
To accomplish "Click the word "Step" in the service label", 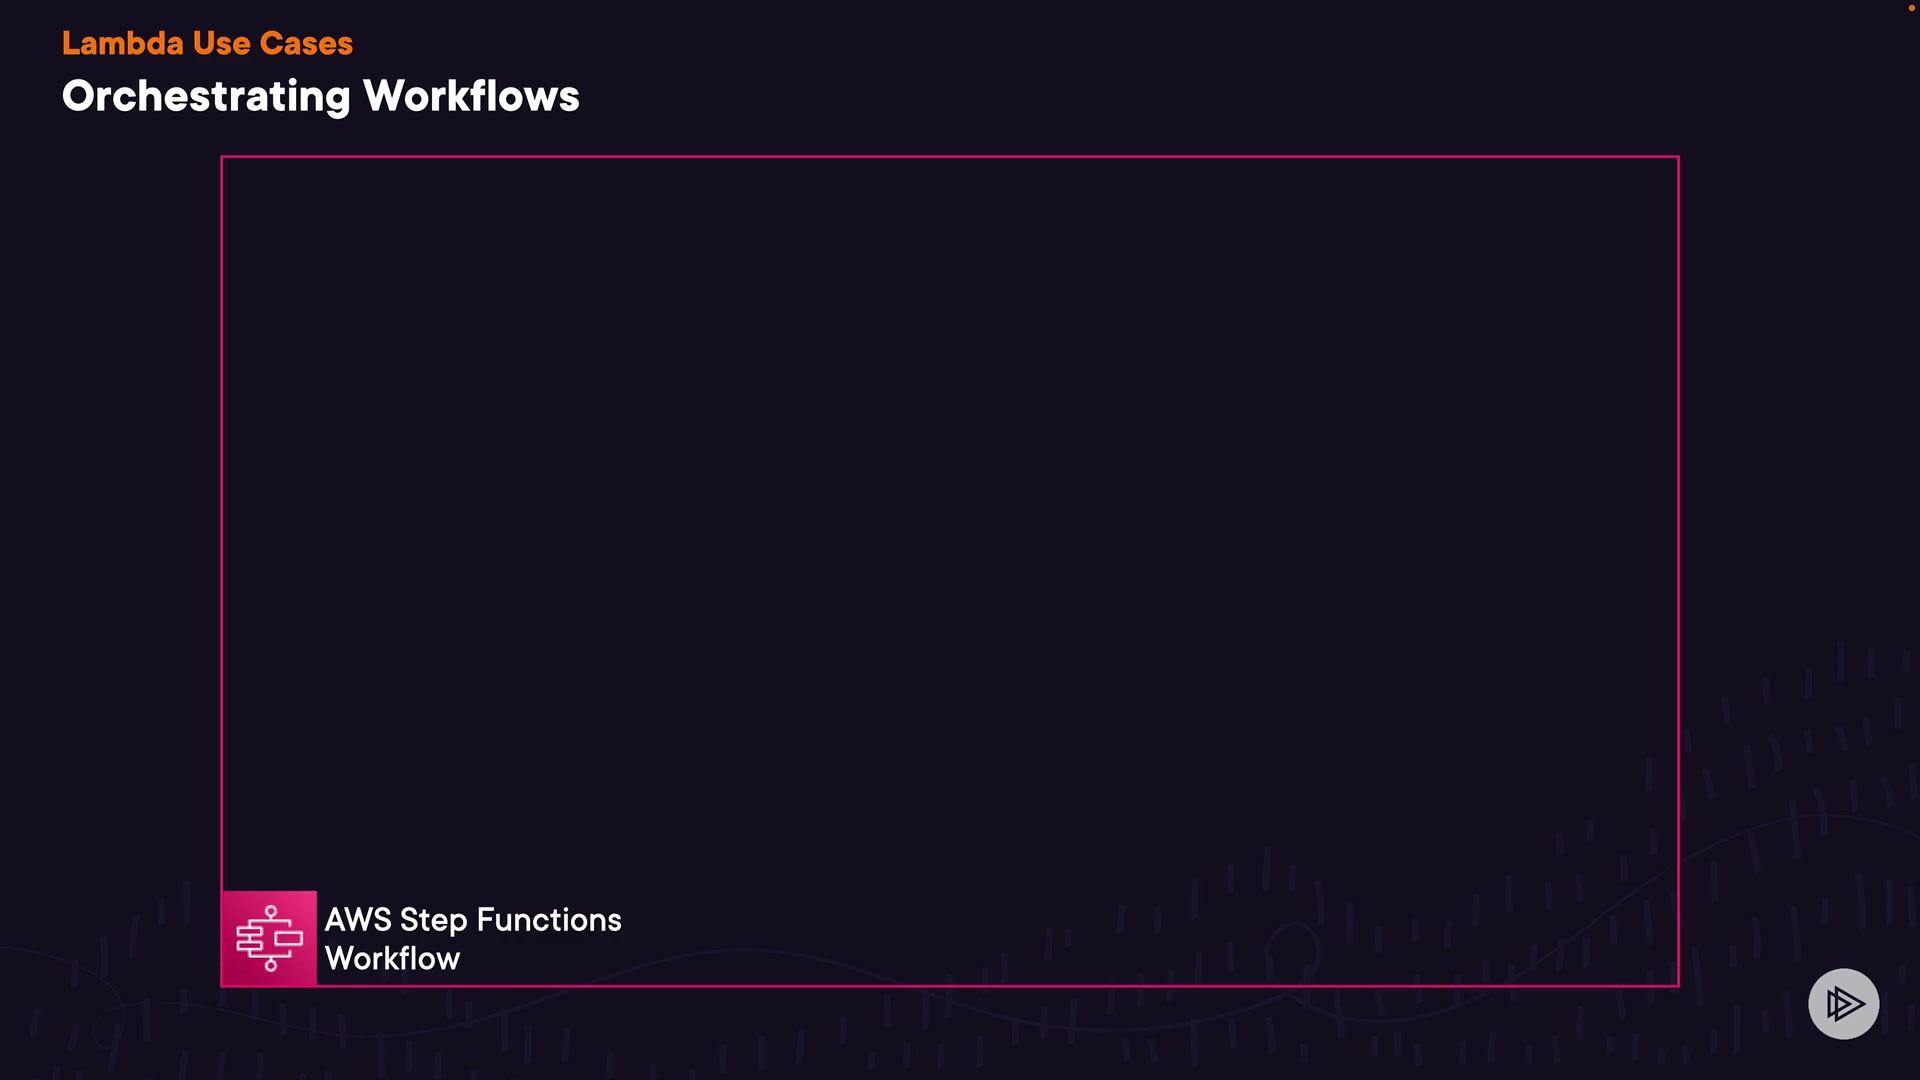I will [x=434, y=919].
